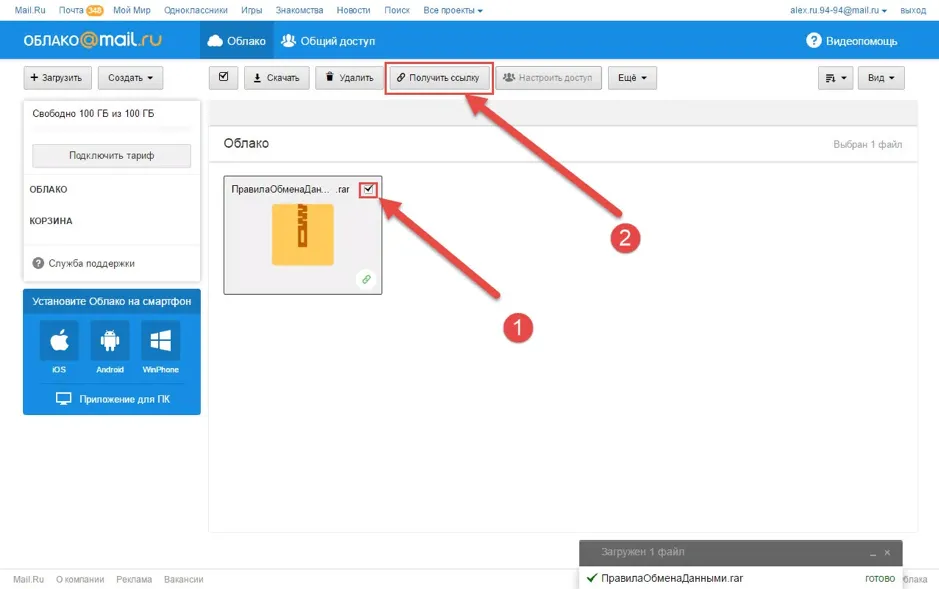Image resolution: width=939 pixels, height=589 pixels.
Task: Click the Облако breadcrumb heading
Action: coord(246,144)
